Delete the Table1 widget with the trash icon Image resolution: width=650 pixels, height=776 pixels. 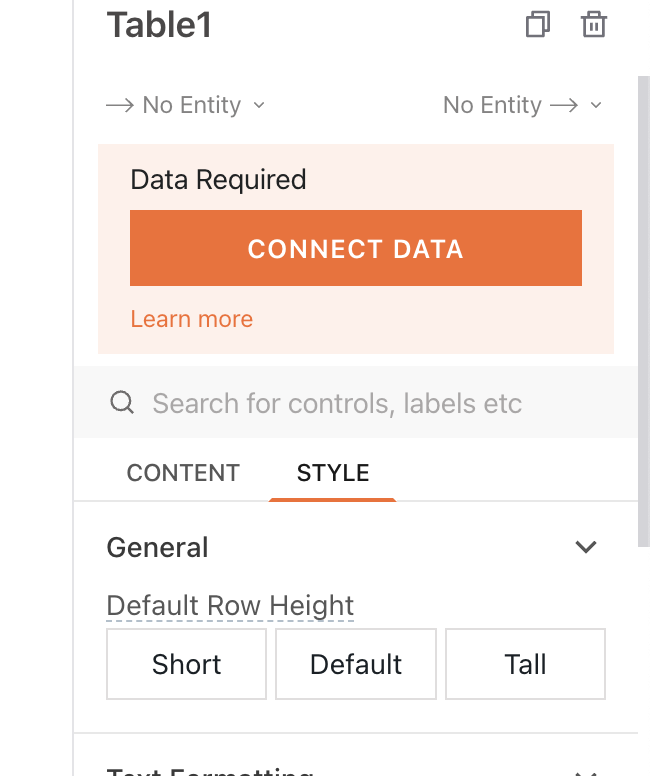pyautogui.click(x=594, y=25)
